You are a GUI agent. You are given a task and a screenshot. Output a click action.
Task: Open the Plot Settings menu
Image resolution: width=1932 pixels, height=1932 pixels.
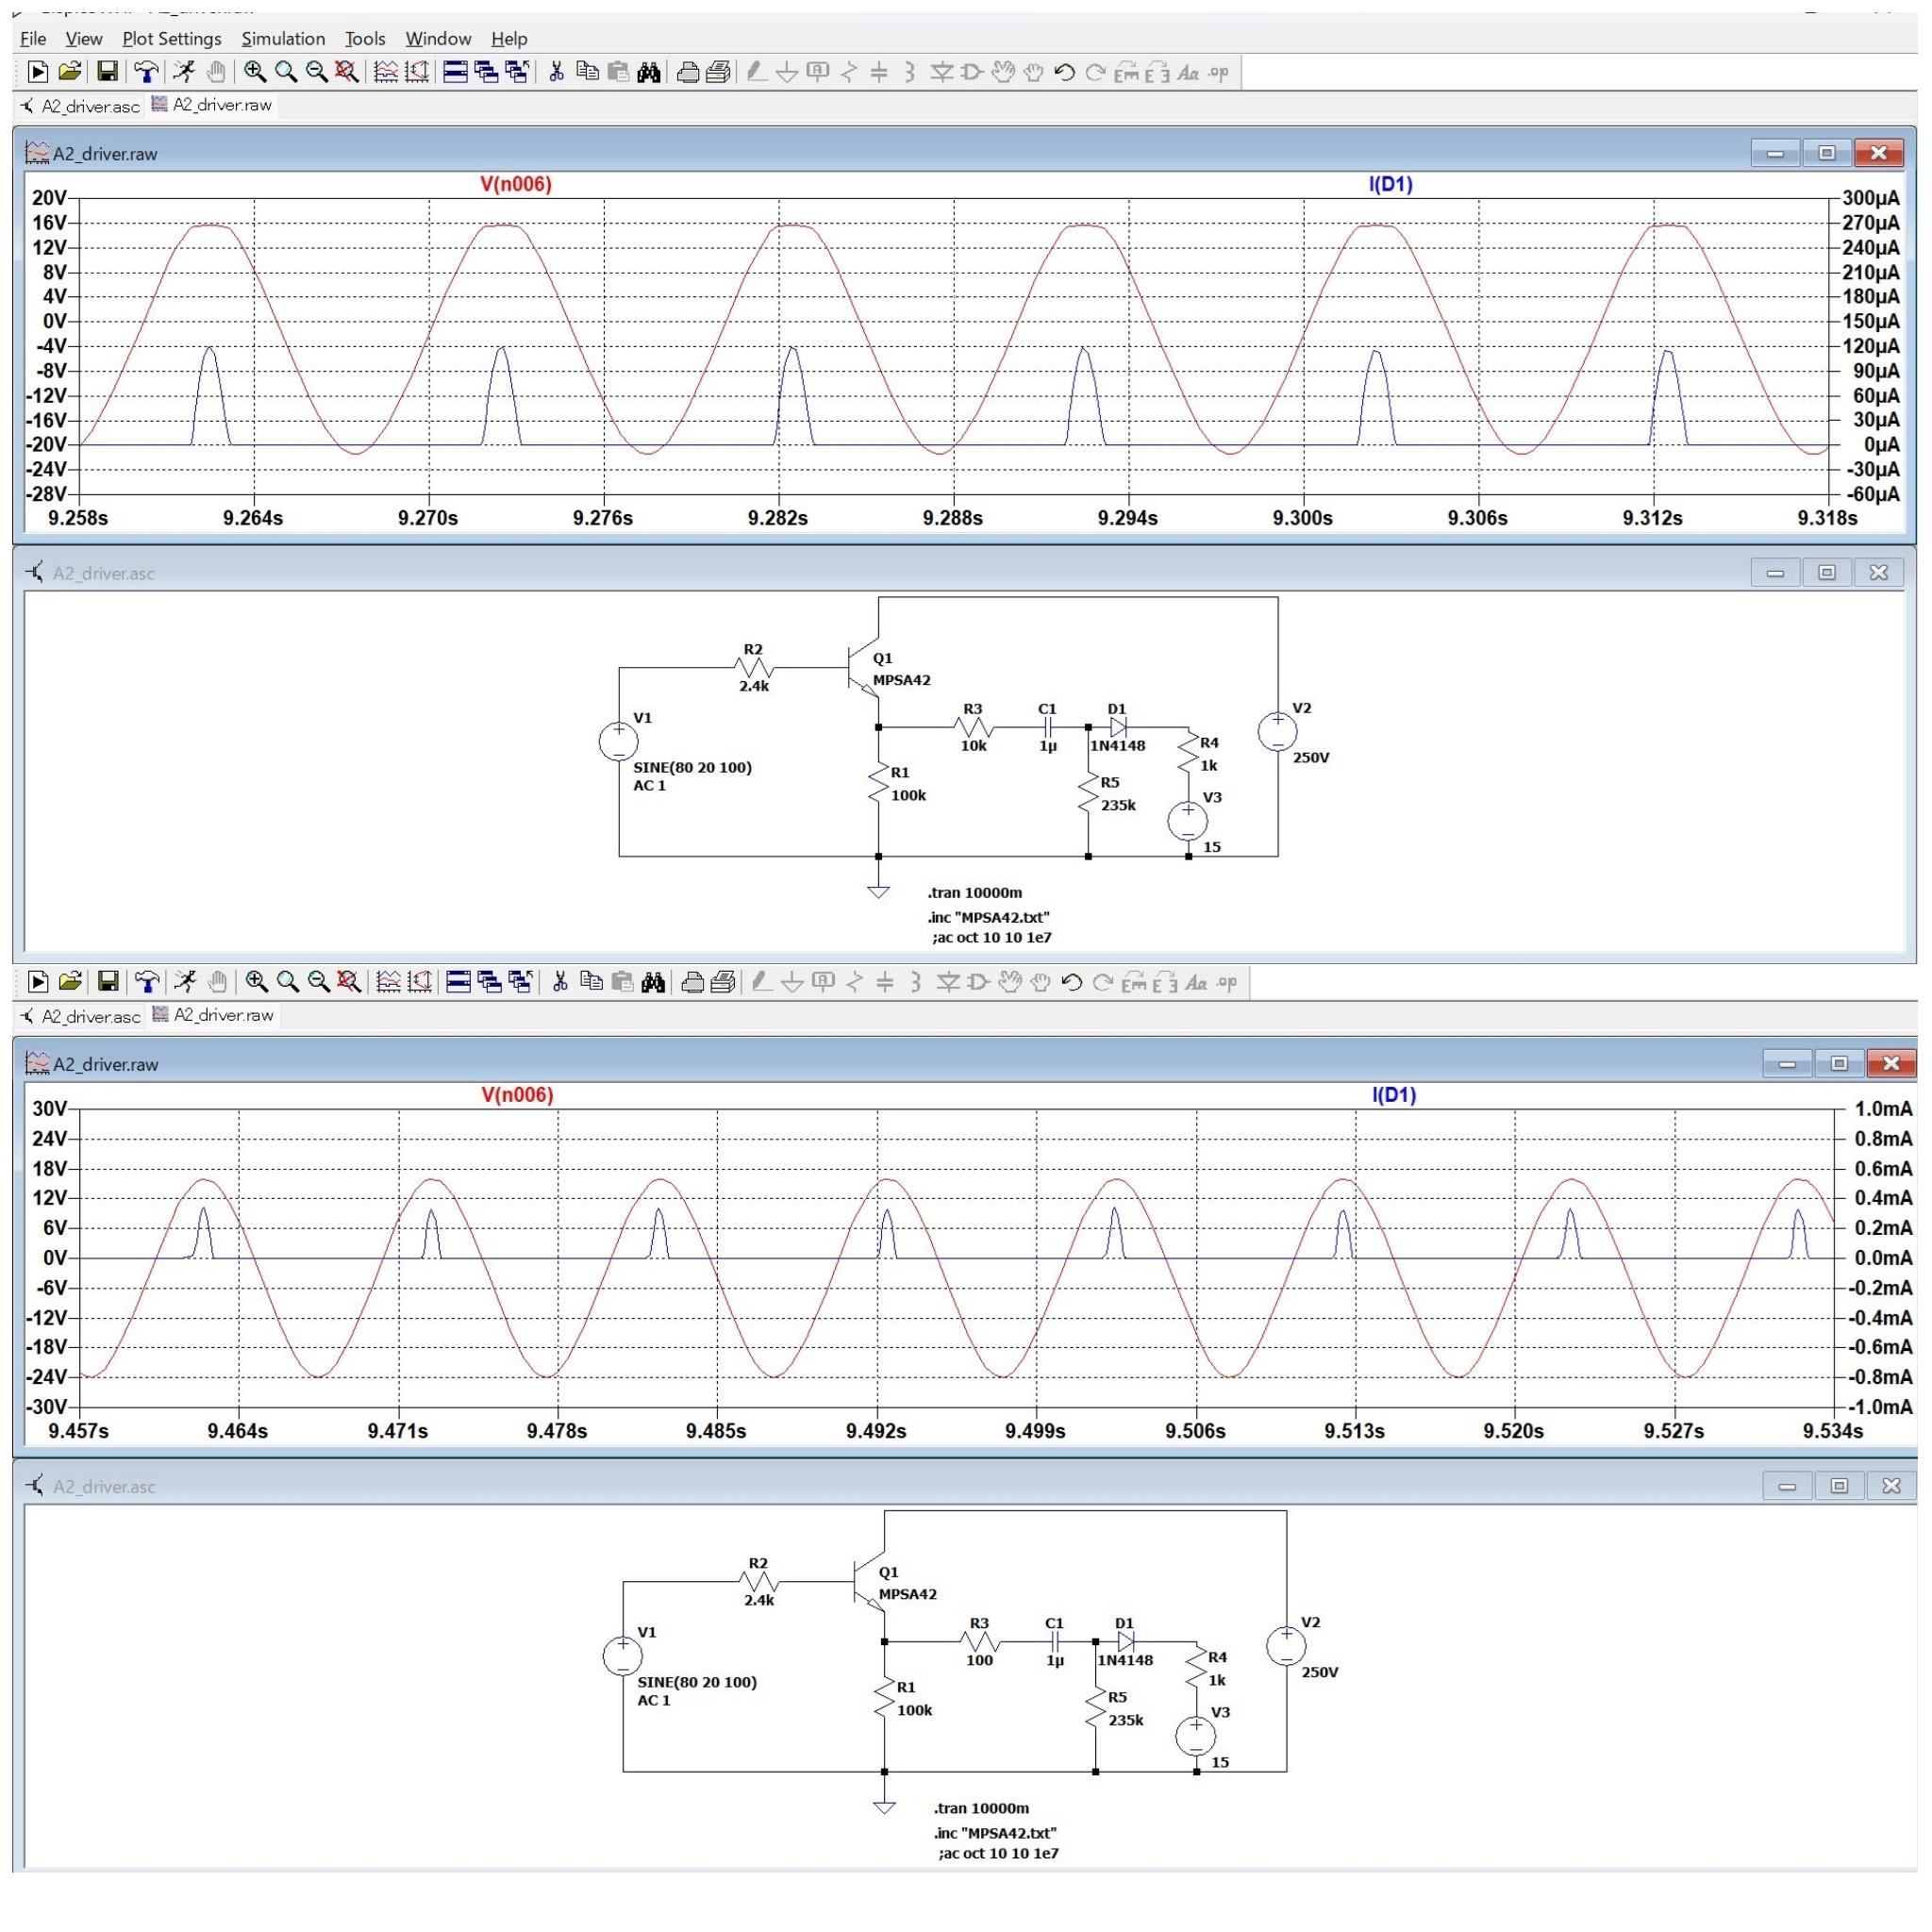click(x=171, y=38)
